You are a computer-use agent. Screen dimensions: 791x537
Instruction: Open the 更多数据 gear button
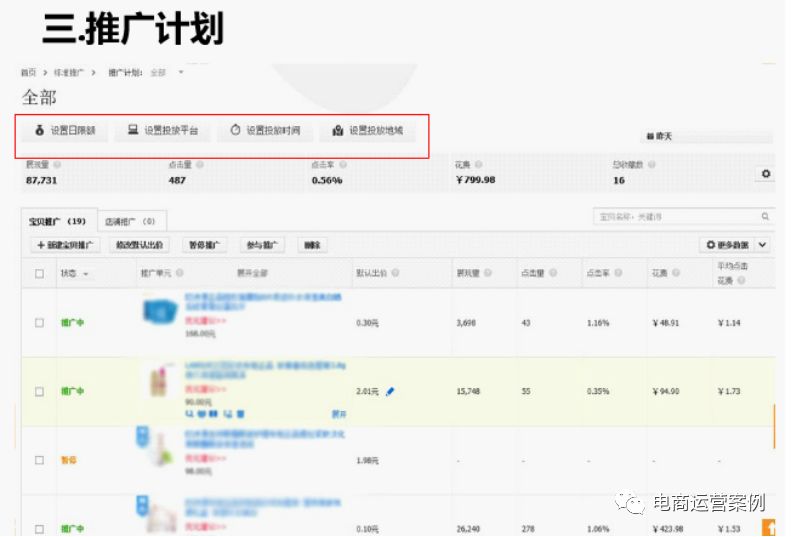pyautogui.click(x=727, y=245)
